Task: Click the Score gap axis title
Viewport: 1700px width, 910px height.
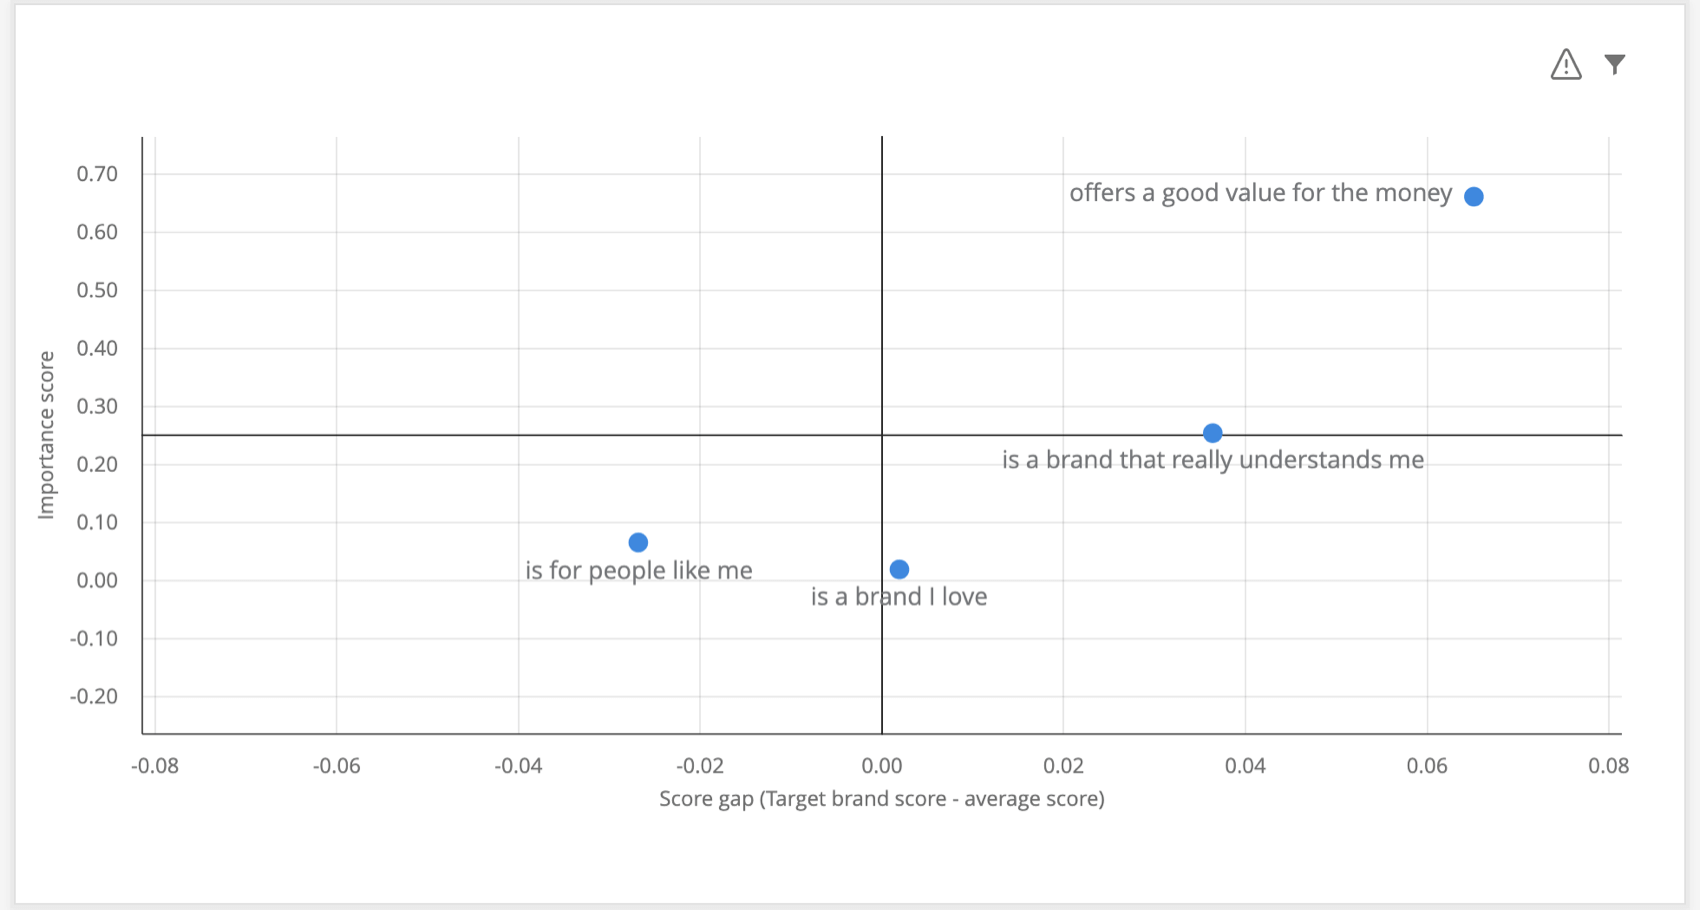Action: (x=882, y=798)
